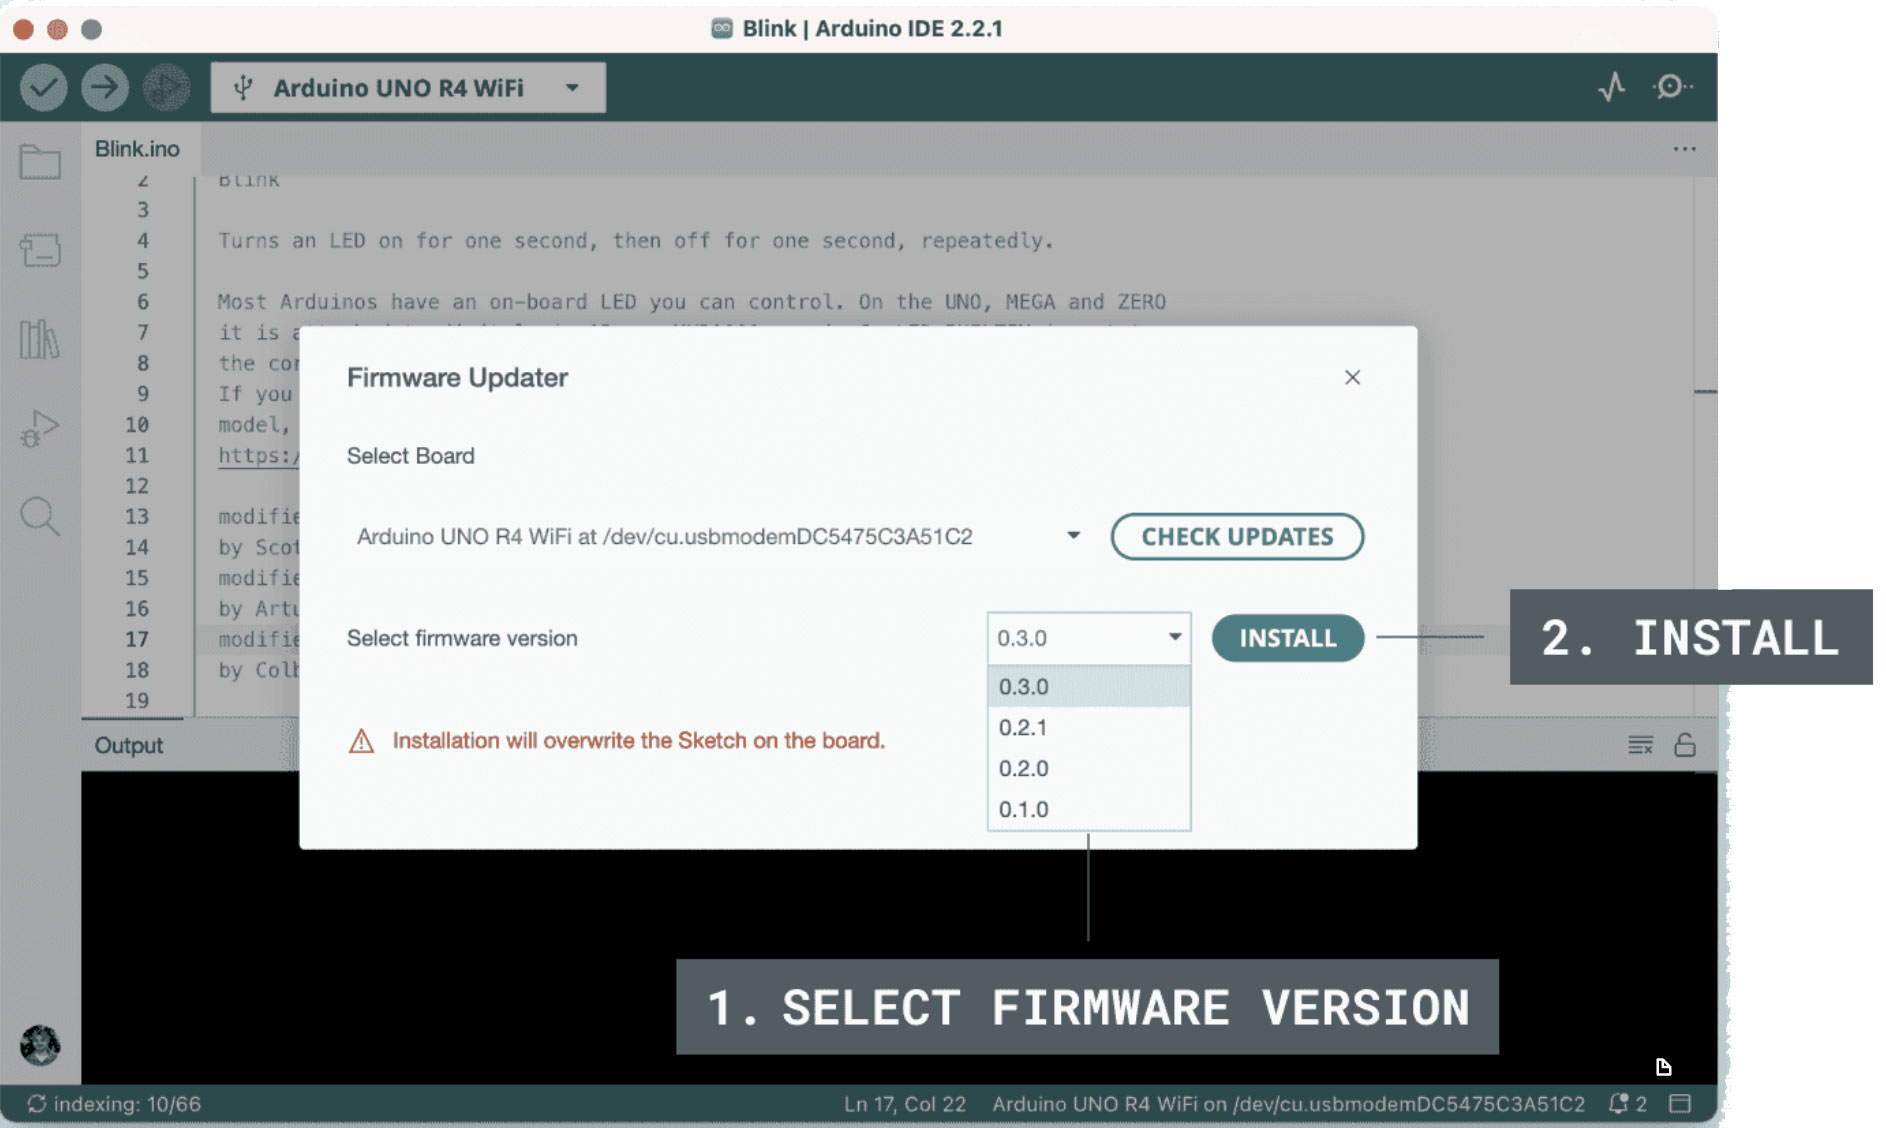This screenshot has height=1128, width=1886.
Task: Click the CHECK UPDATES button
Action: (1237, 537)
